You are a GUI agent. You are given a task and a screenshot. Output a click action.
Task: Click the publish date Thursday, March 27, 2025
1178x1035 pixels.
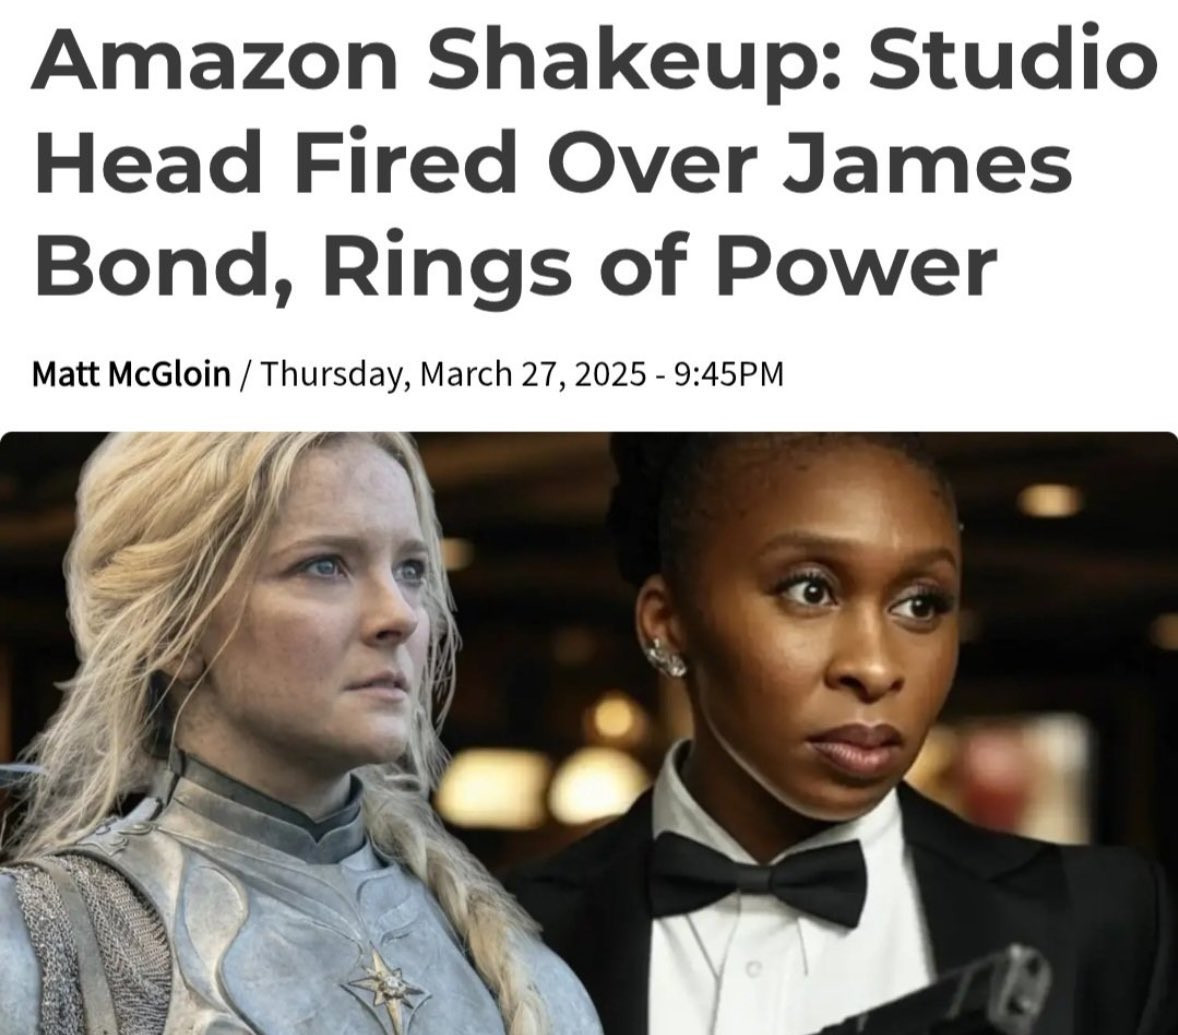[452, 373]
